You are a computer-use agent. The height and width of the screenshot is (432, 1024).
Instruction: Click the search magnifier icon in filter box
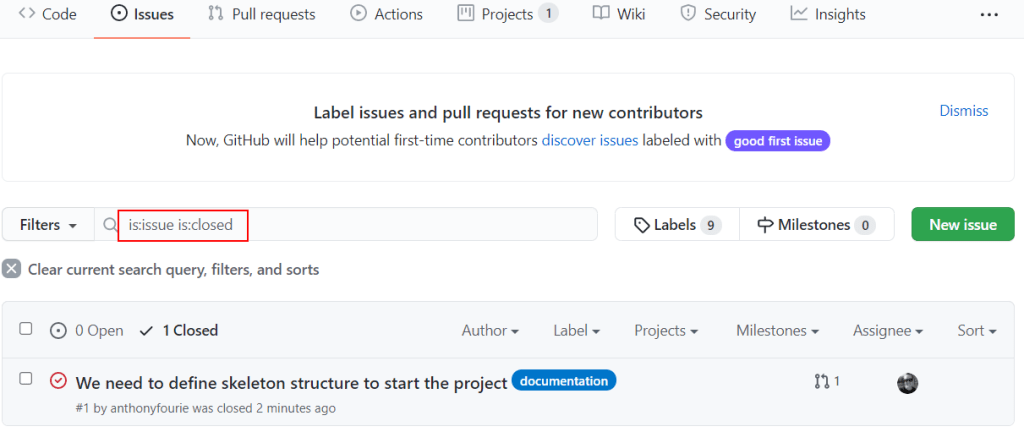tap(110, 225)
